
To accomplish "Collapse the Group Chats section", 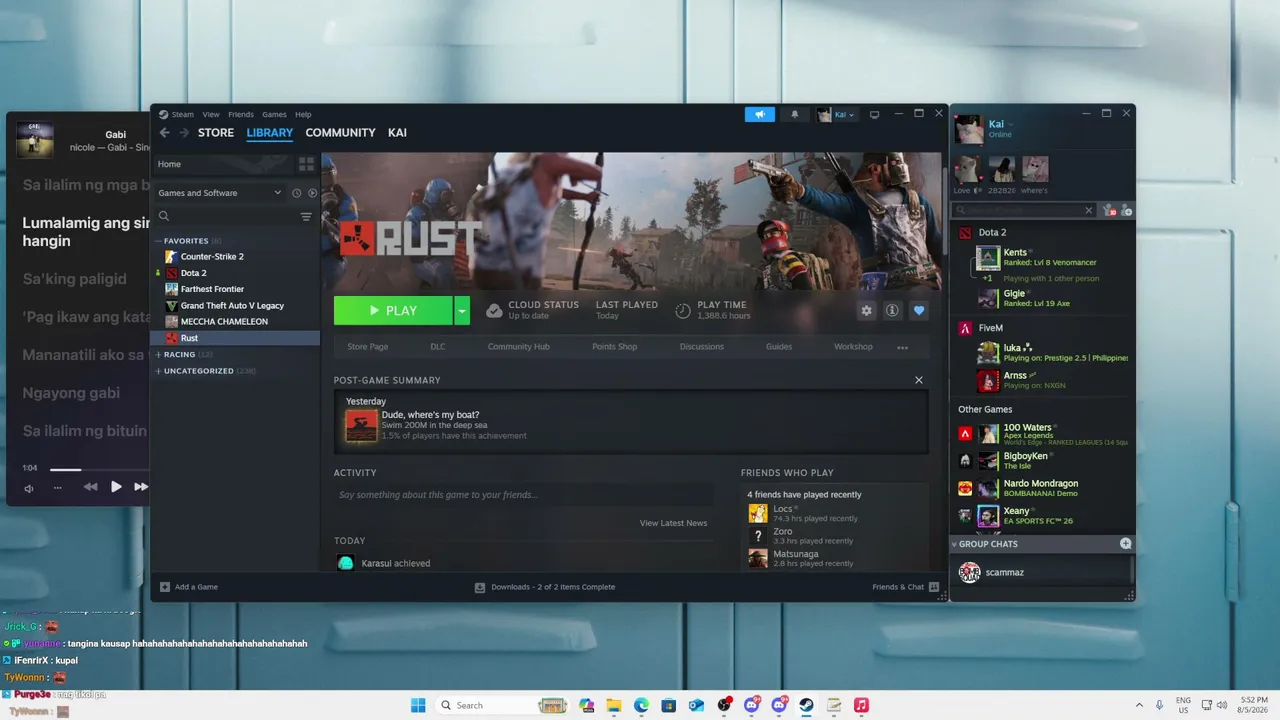I will 954,544.
